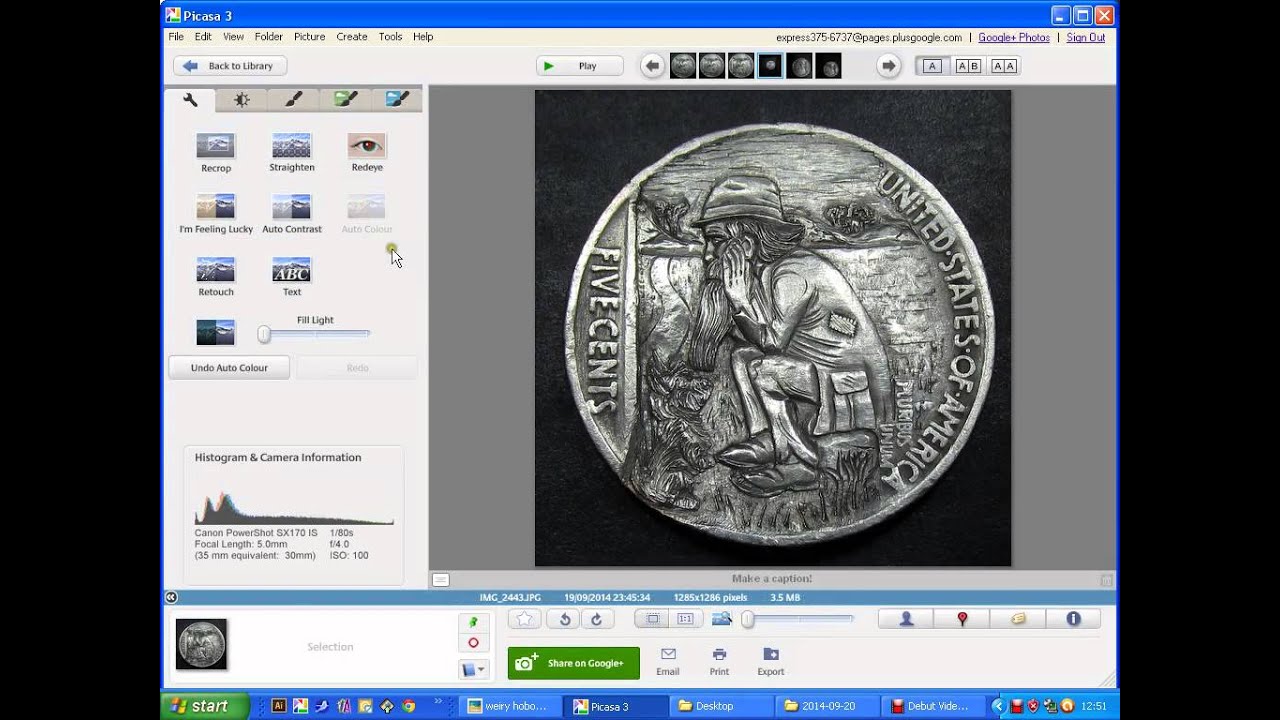Click Share on Google+ button

(x=573, y=663)
